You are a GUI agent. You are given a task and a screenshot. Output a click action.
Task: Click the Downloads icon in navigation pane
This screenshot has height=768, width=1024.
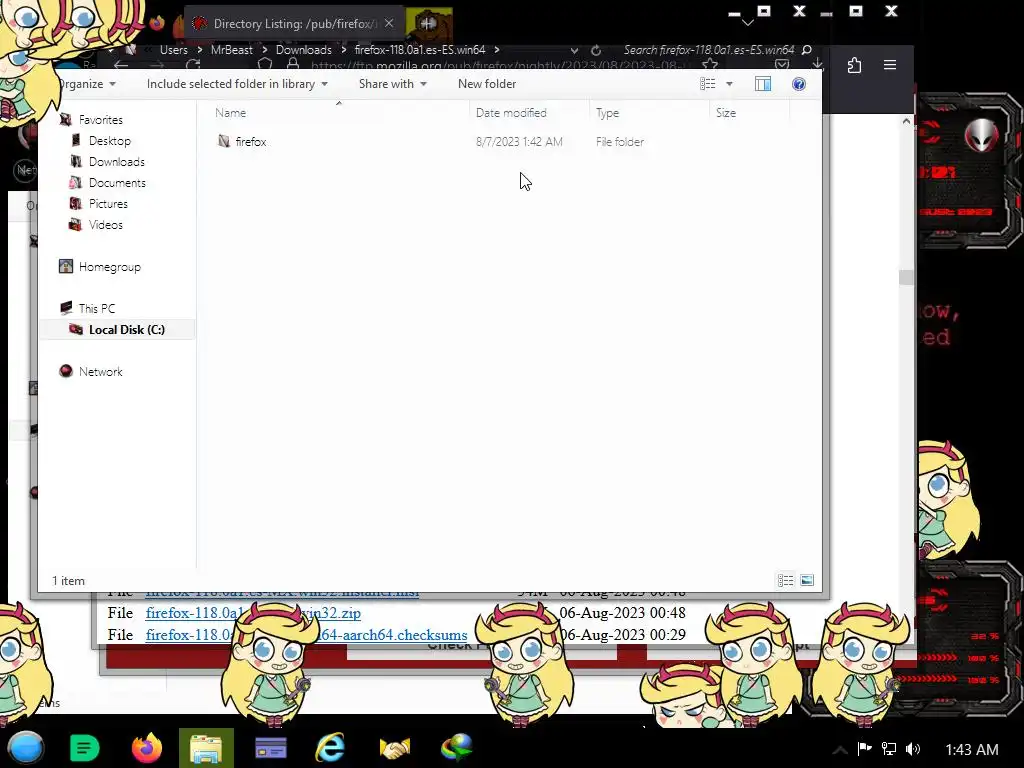coord(76,161)
